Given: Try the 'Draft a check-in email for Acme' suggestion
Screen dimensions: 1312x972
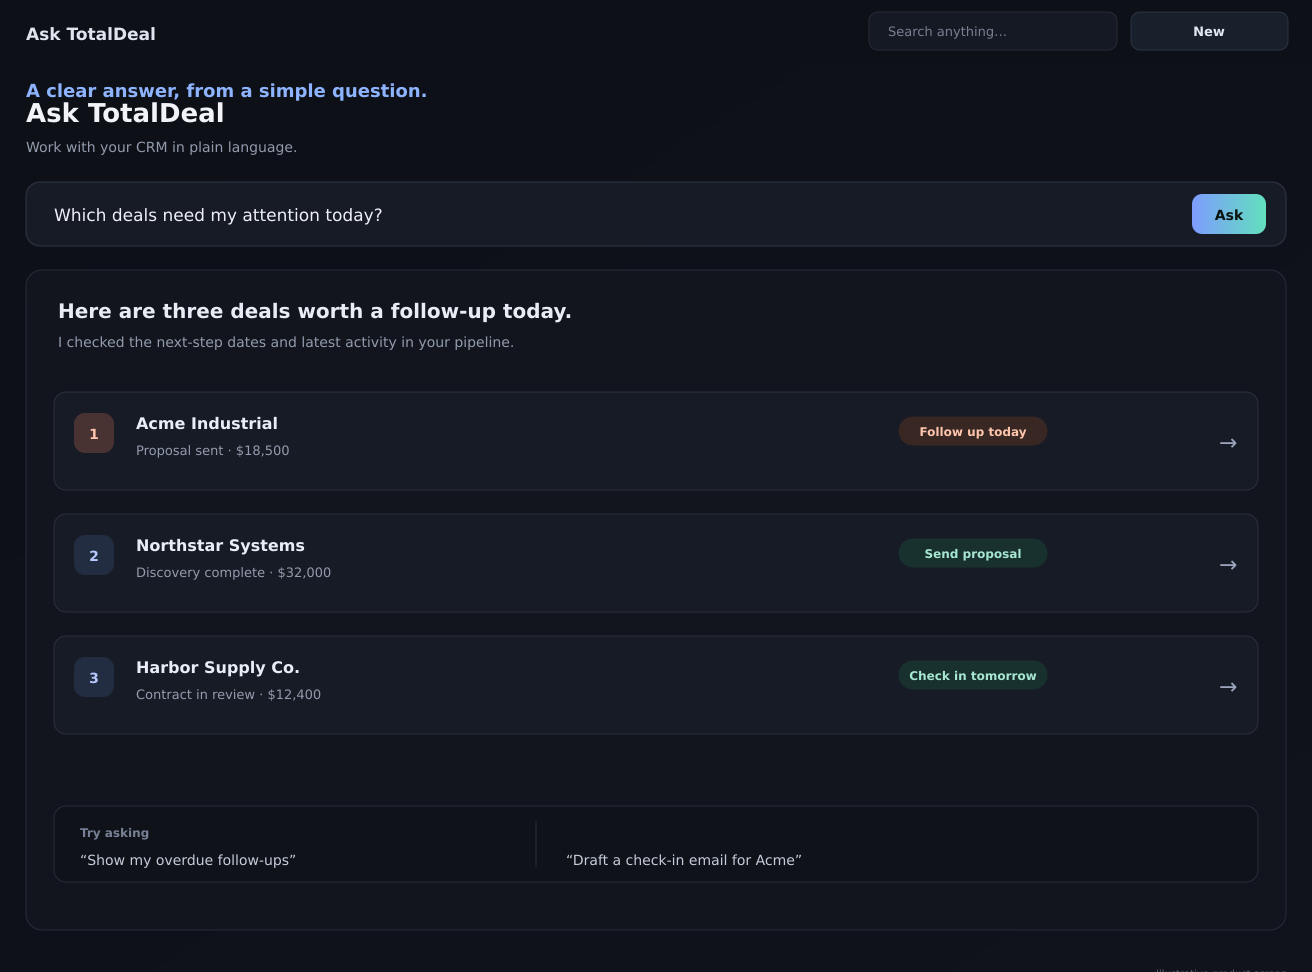Looking at the screenshot, I should 684,860.
